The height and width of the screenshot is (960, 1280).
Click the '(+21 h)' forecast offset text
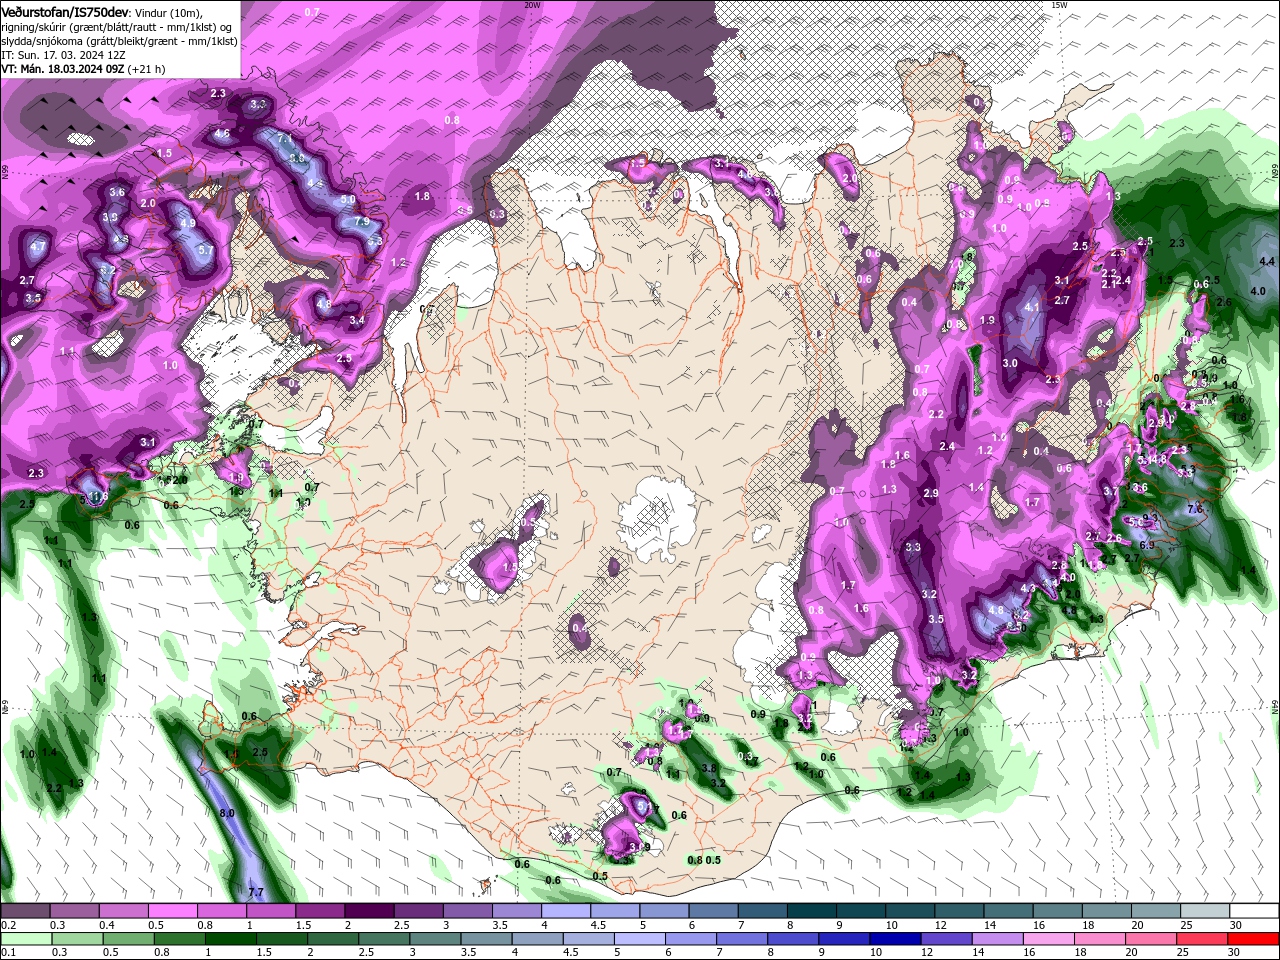(146, 69)
